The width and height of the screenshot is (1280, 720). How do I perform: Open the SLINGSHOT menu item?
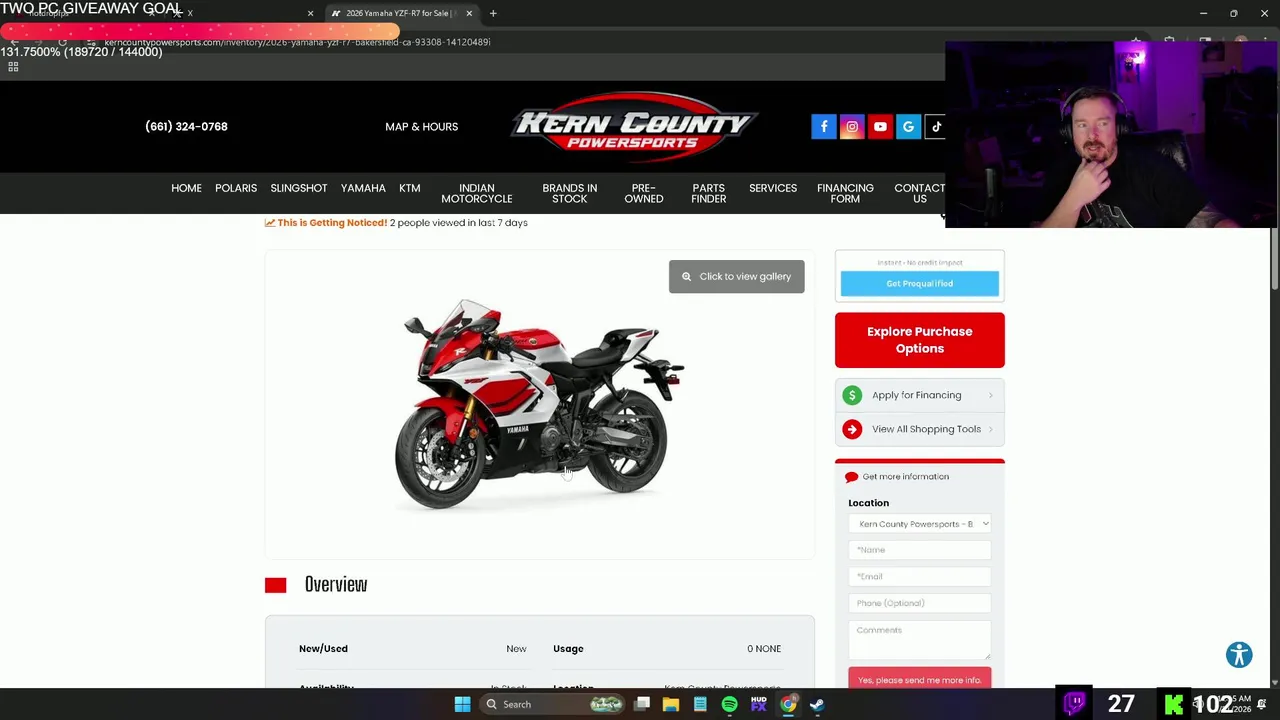(299, 188)
